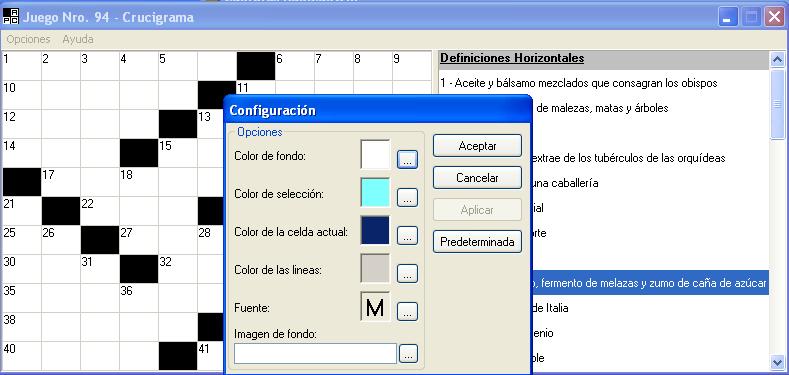Click the dark blue celda actual swatch

(x=375, y=230)
